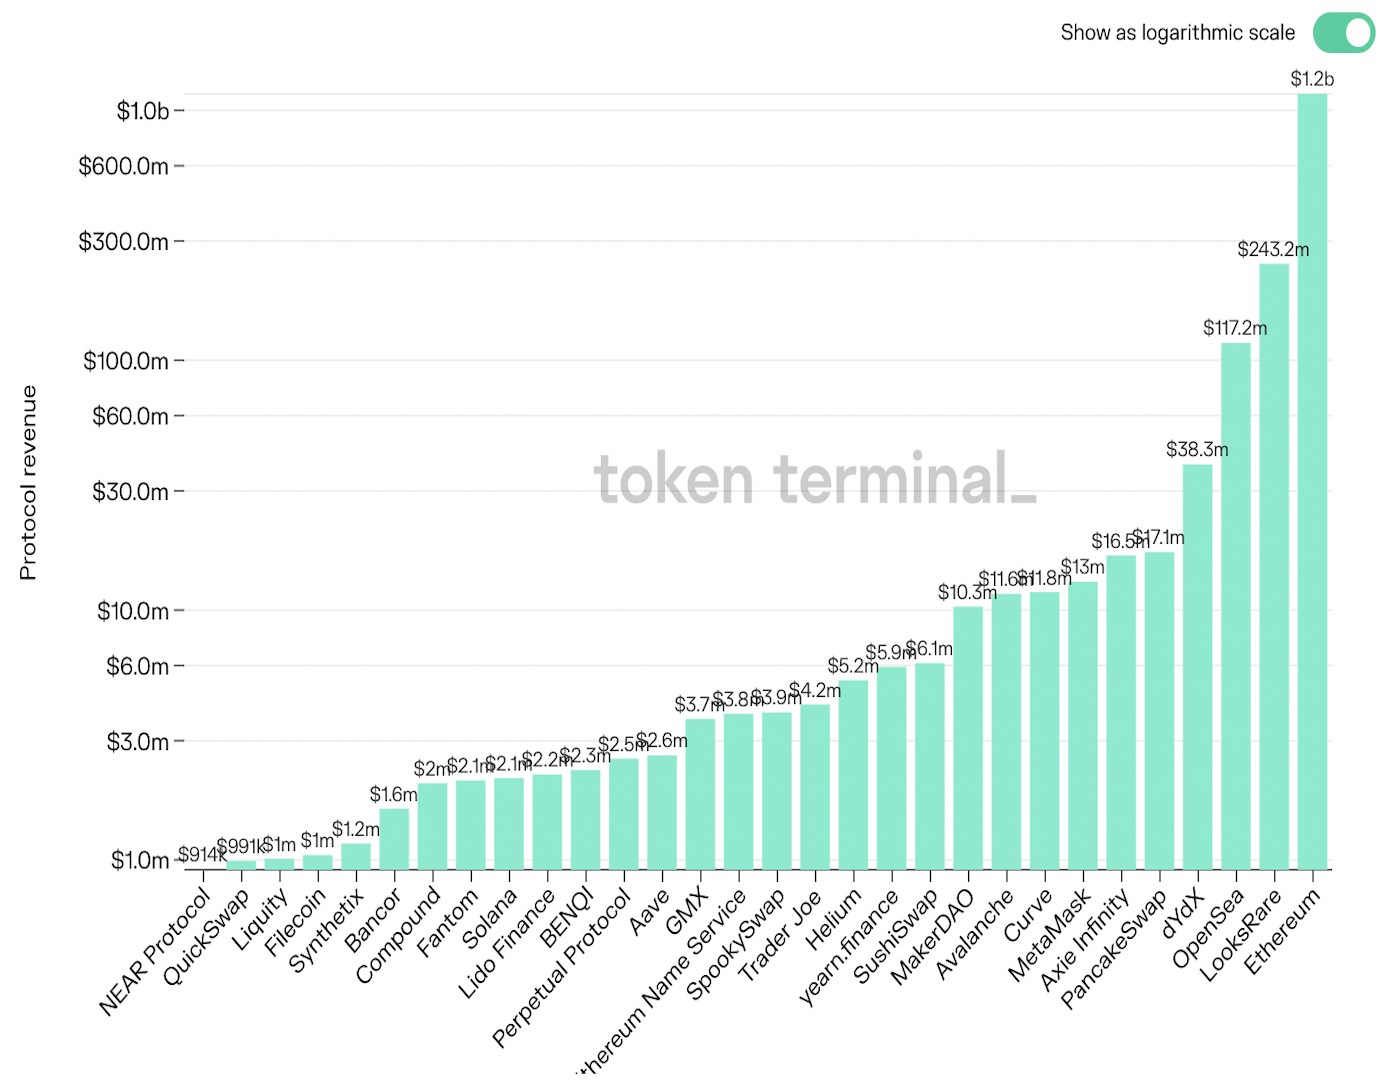Click the NEAR Protocol x-axis label
Screen dimensions: 1400x1080
tap(156, 951)
